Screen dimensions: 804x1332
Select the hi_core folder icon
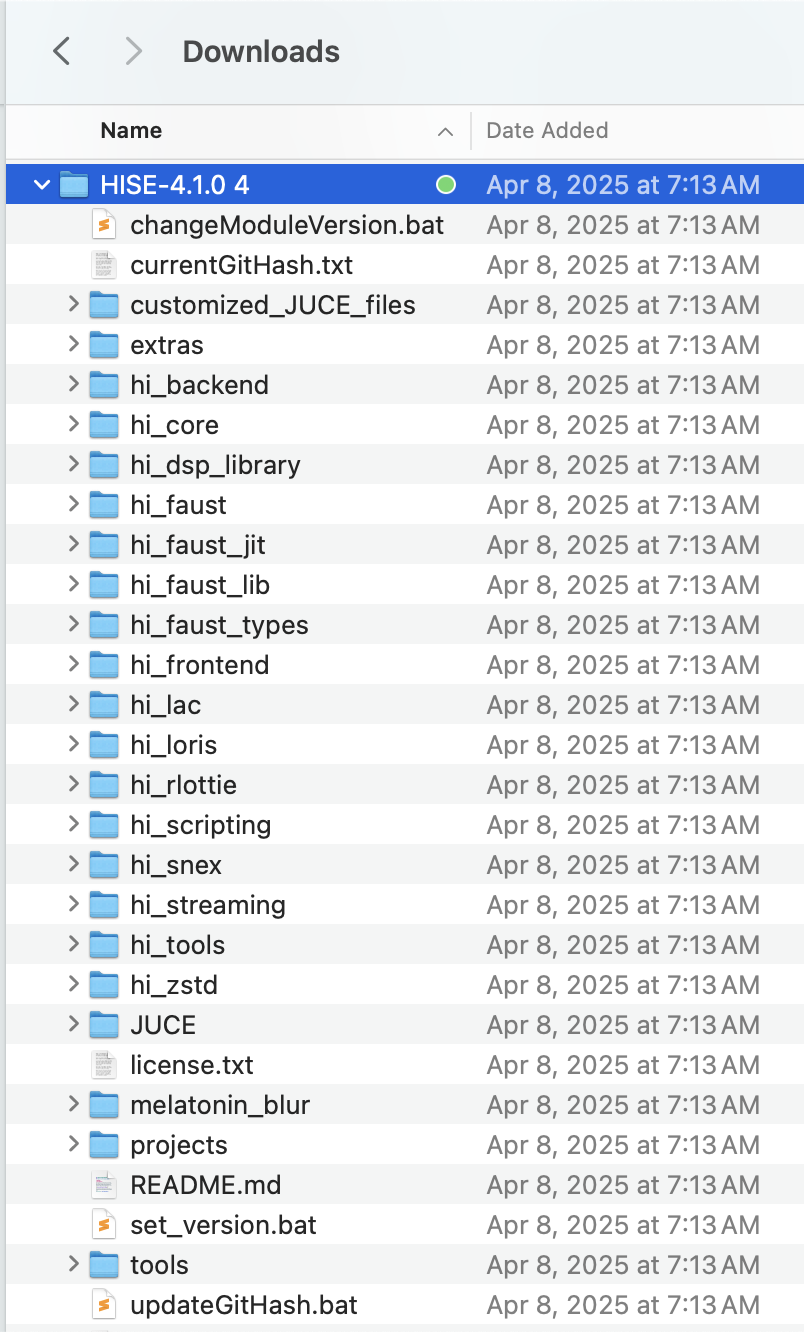pos(104,425)
